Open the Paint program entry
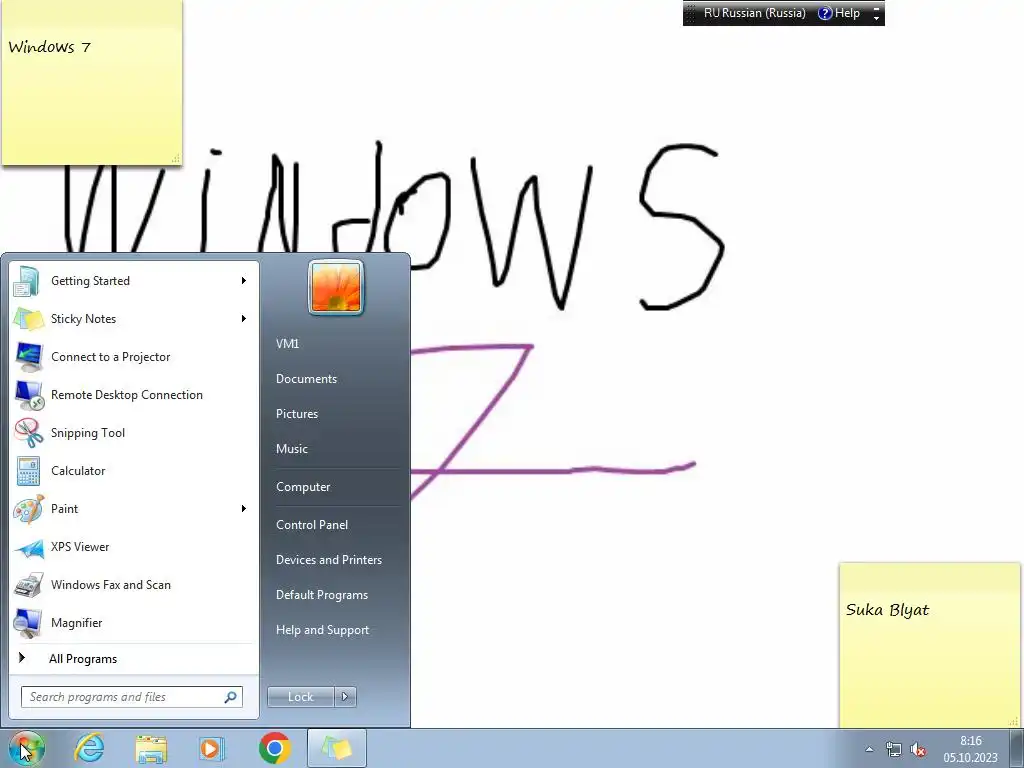The width and height of the screenshot is (1024, 768). coord(134,509)
